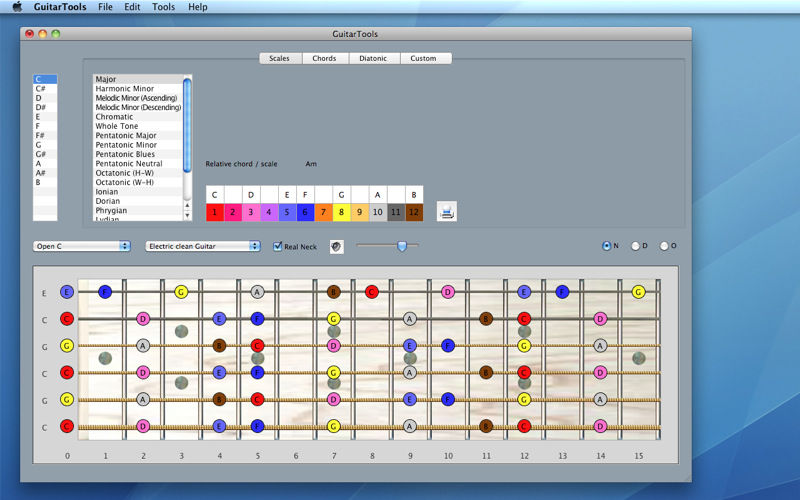Select root note C# in key list

[45, 89]
